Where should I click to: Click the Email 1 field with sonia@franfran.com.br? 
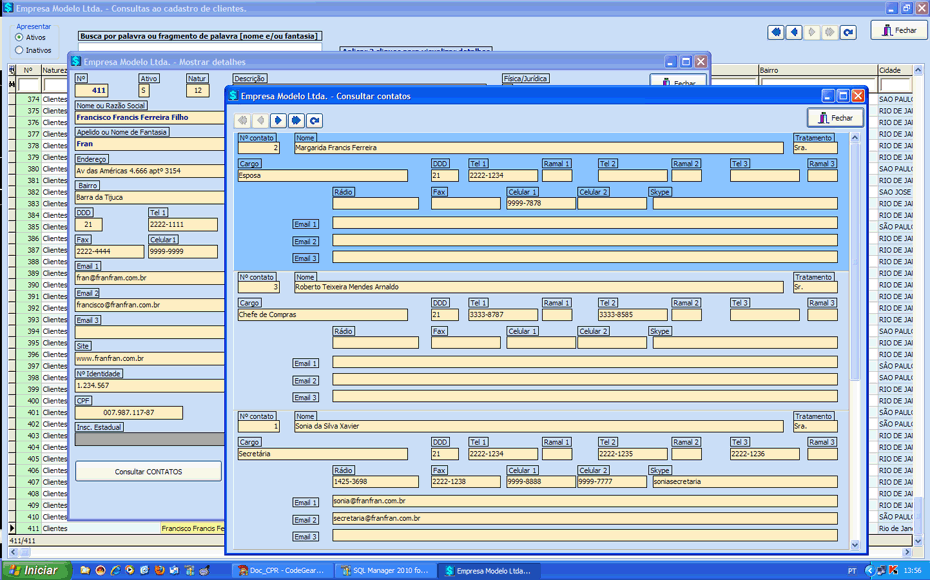coord(585,501)
